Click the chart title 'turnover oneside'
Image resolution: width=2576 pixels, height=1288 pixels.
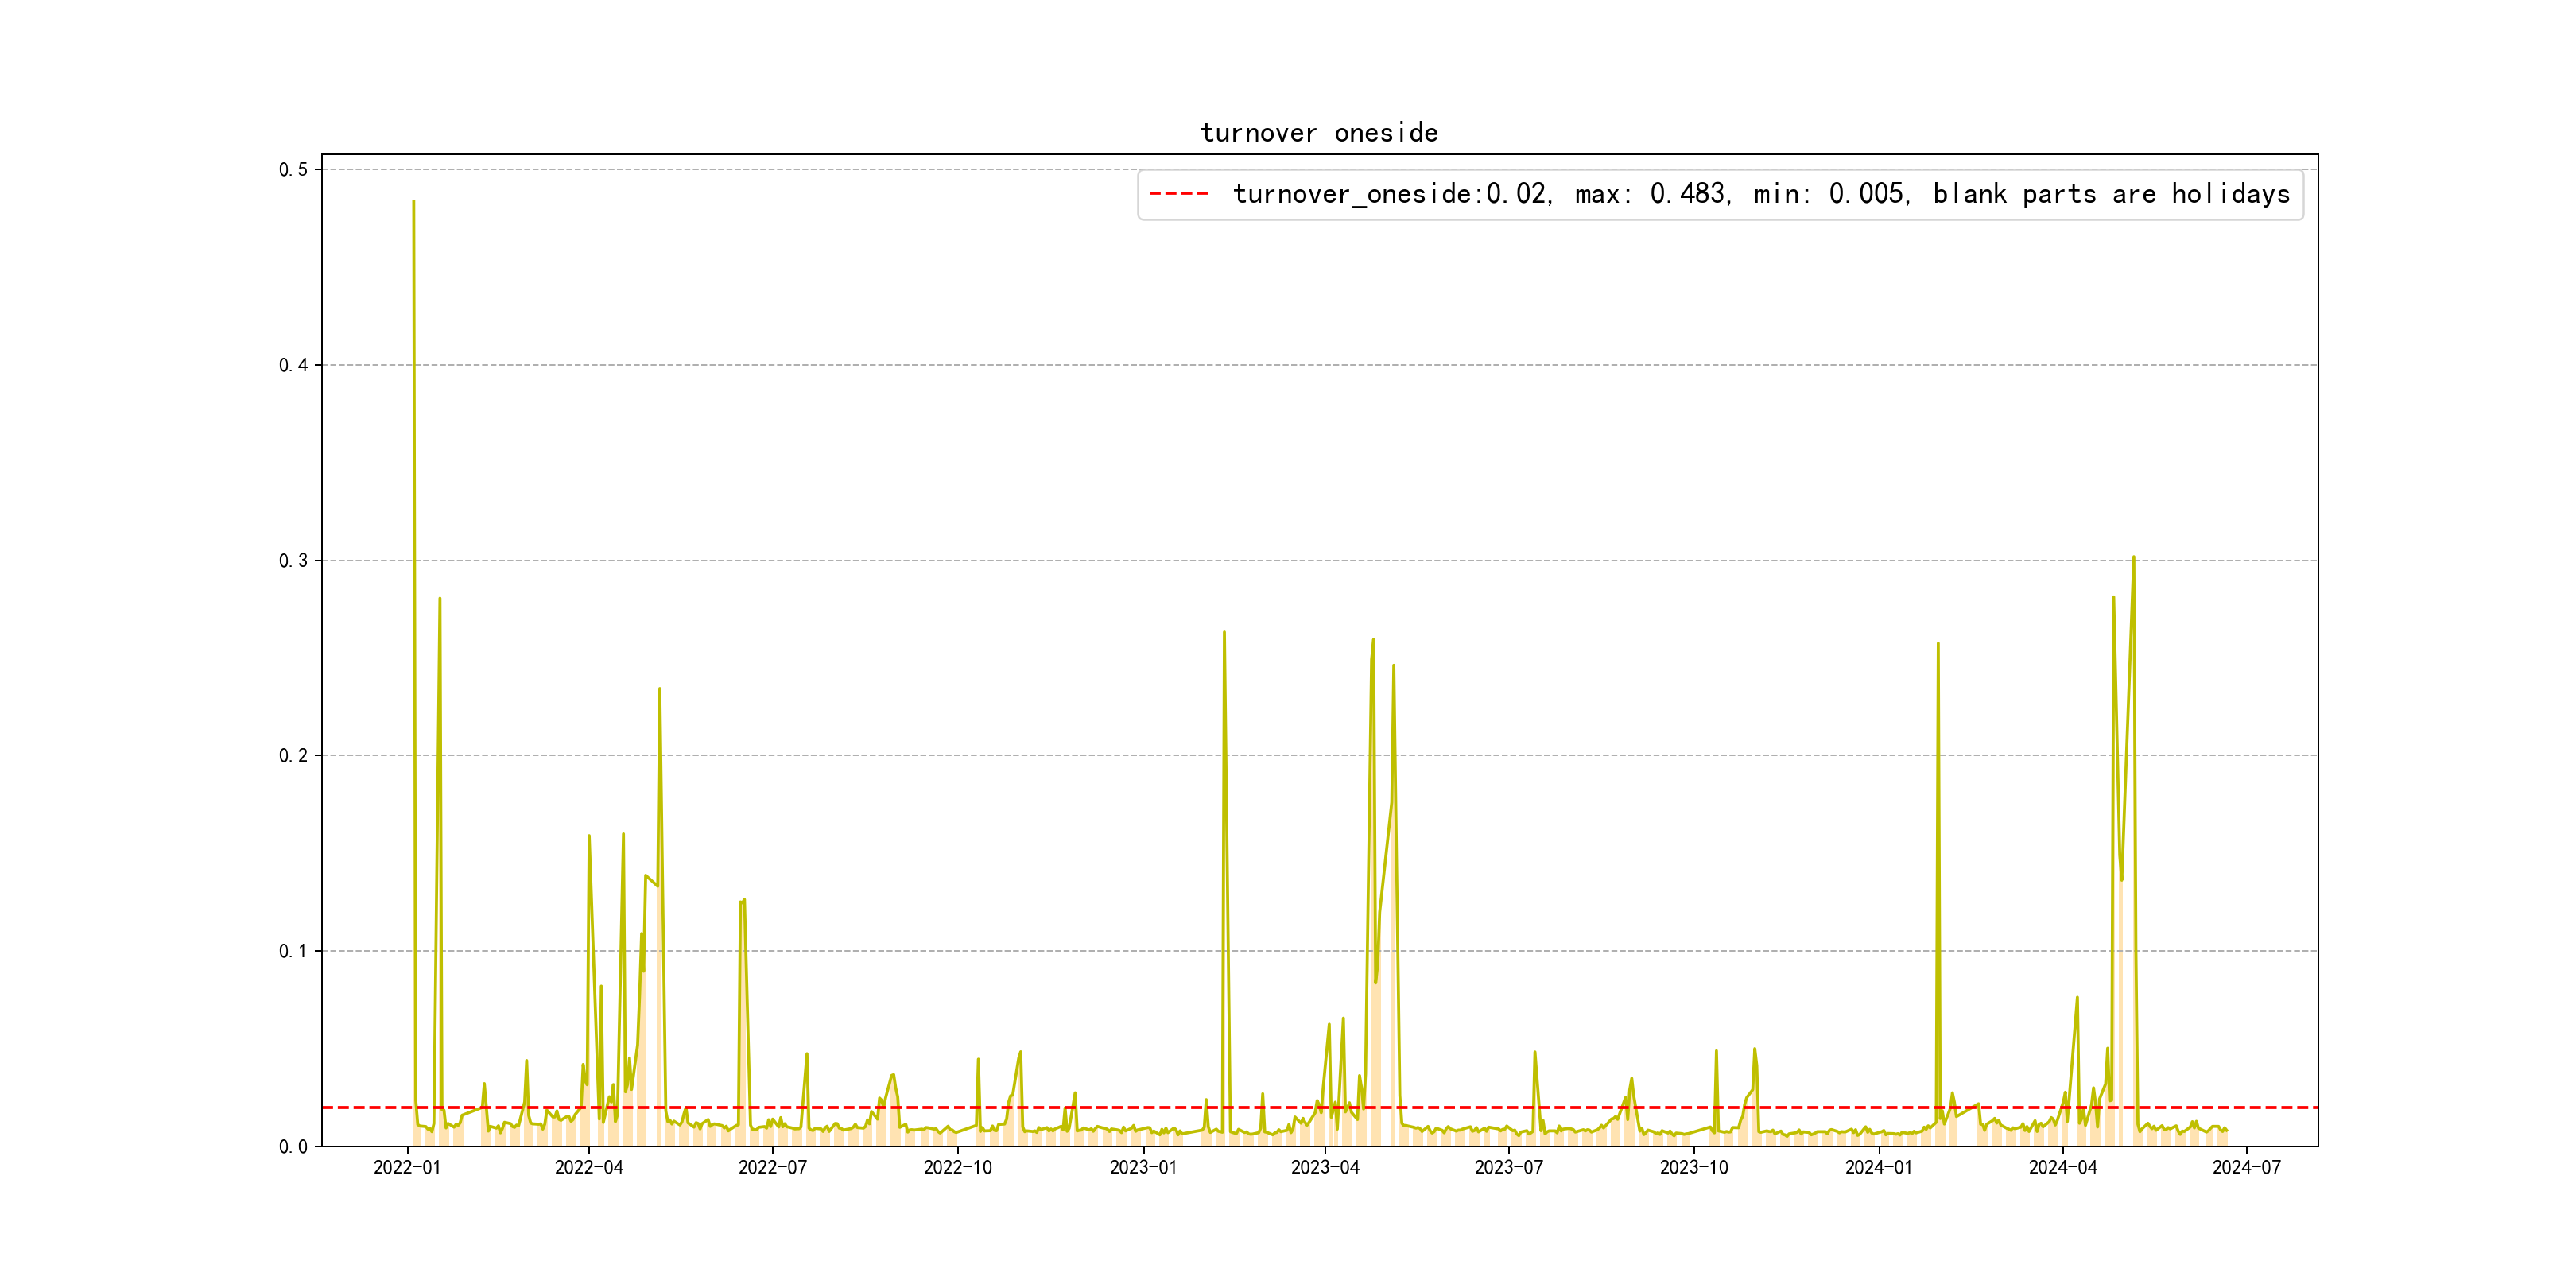pyautogui.click(x=1319, y=133)
